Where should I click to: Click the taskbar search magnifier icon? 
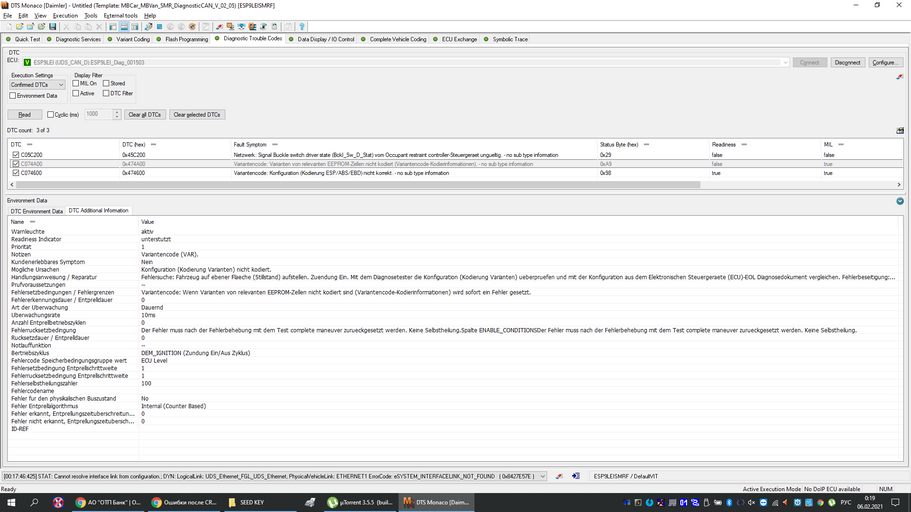coord(34,502)
